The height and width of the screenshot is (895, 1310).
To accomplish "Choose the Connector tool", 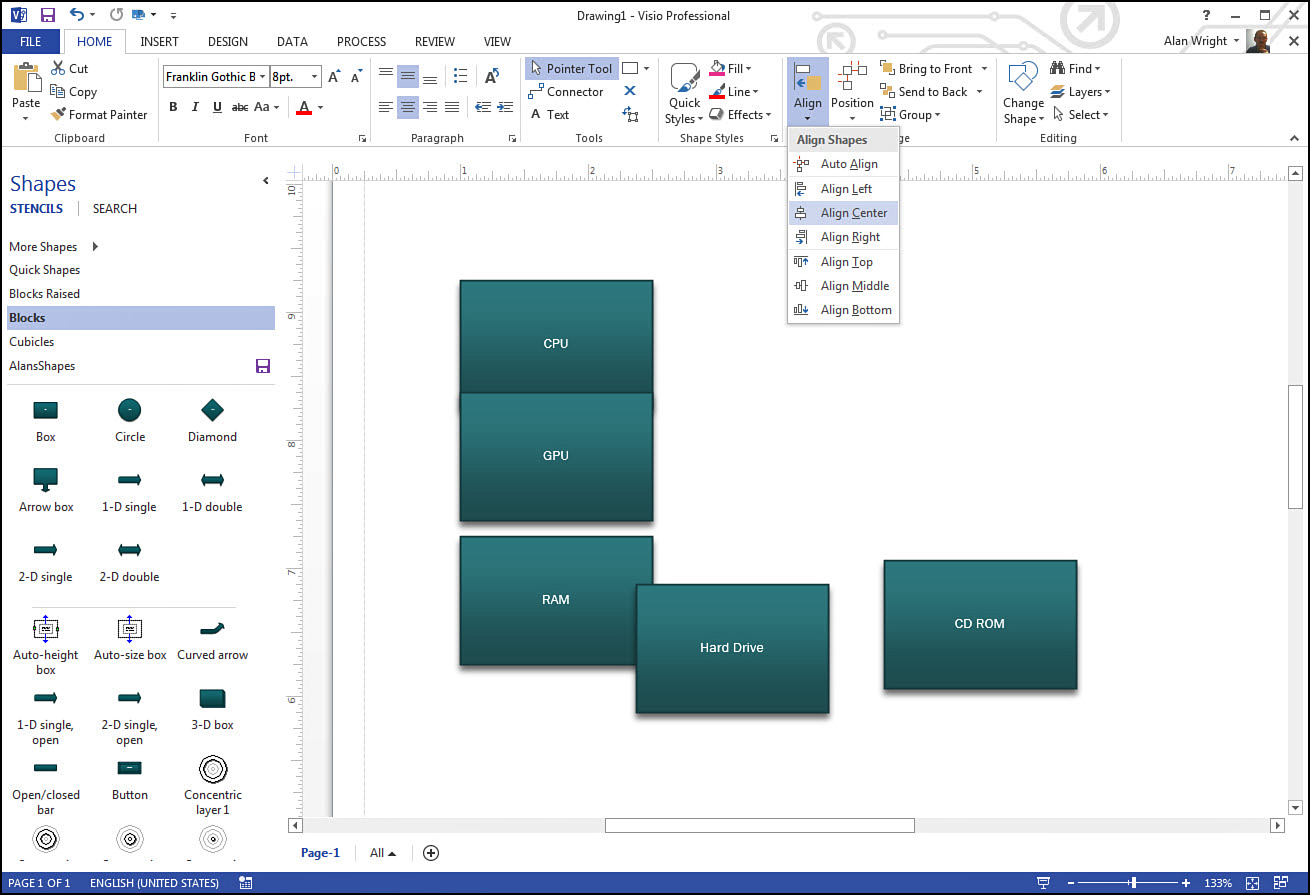I will click(x=566, y=92).
